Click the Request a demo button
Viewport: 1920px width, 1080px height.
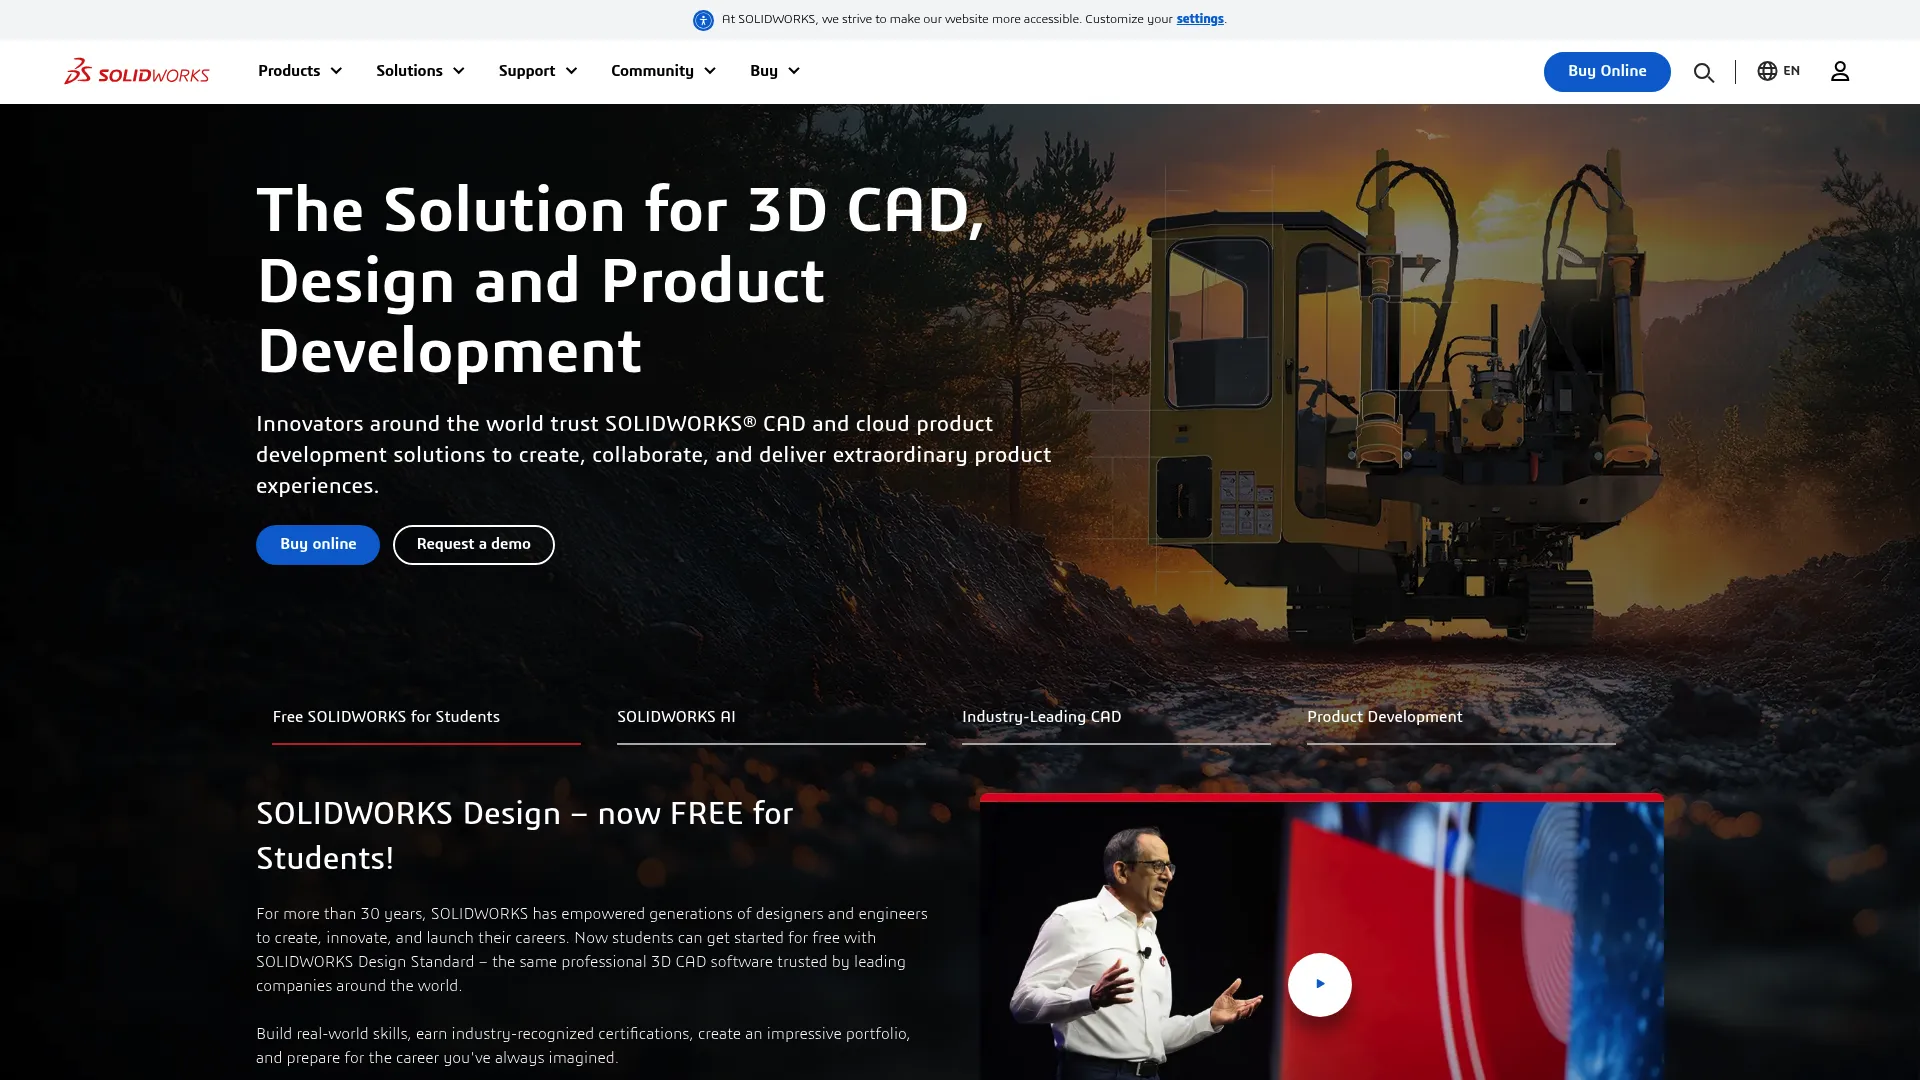click(x=474, y=545)
